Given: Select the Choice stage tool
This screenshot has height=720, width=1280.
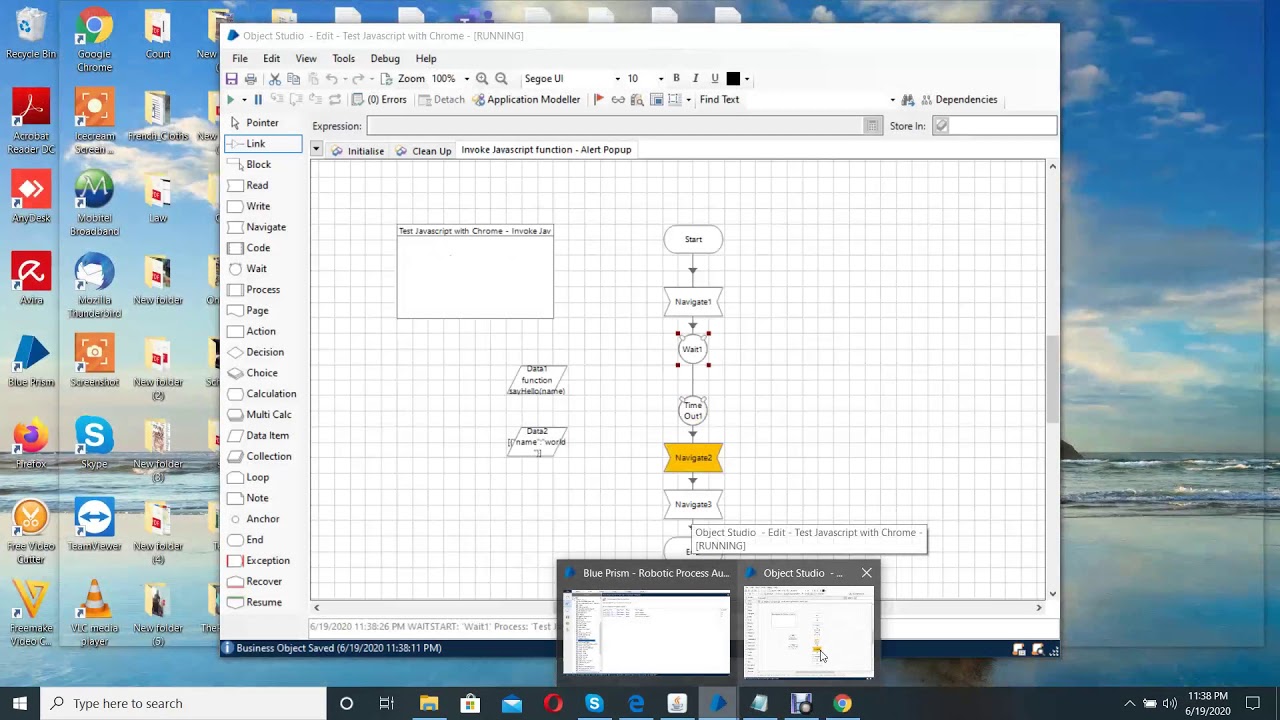Looking at the screenshot, I should click(253, 373).
